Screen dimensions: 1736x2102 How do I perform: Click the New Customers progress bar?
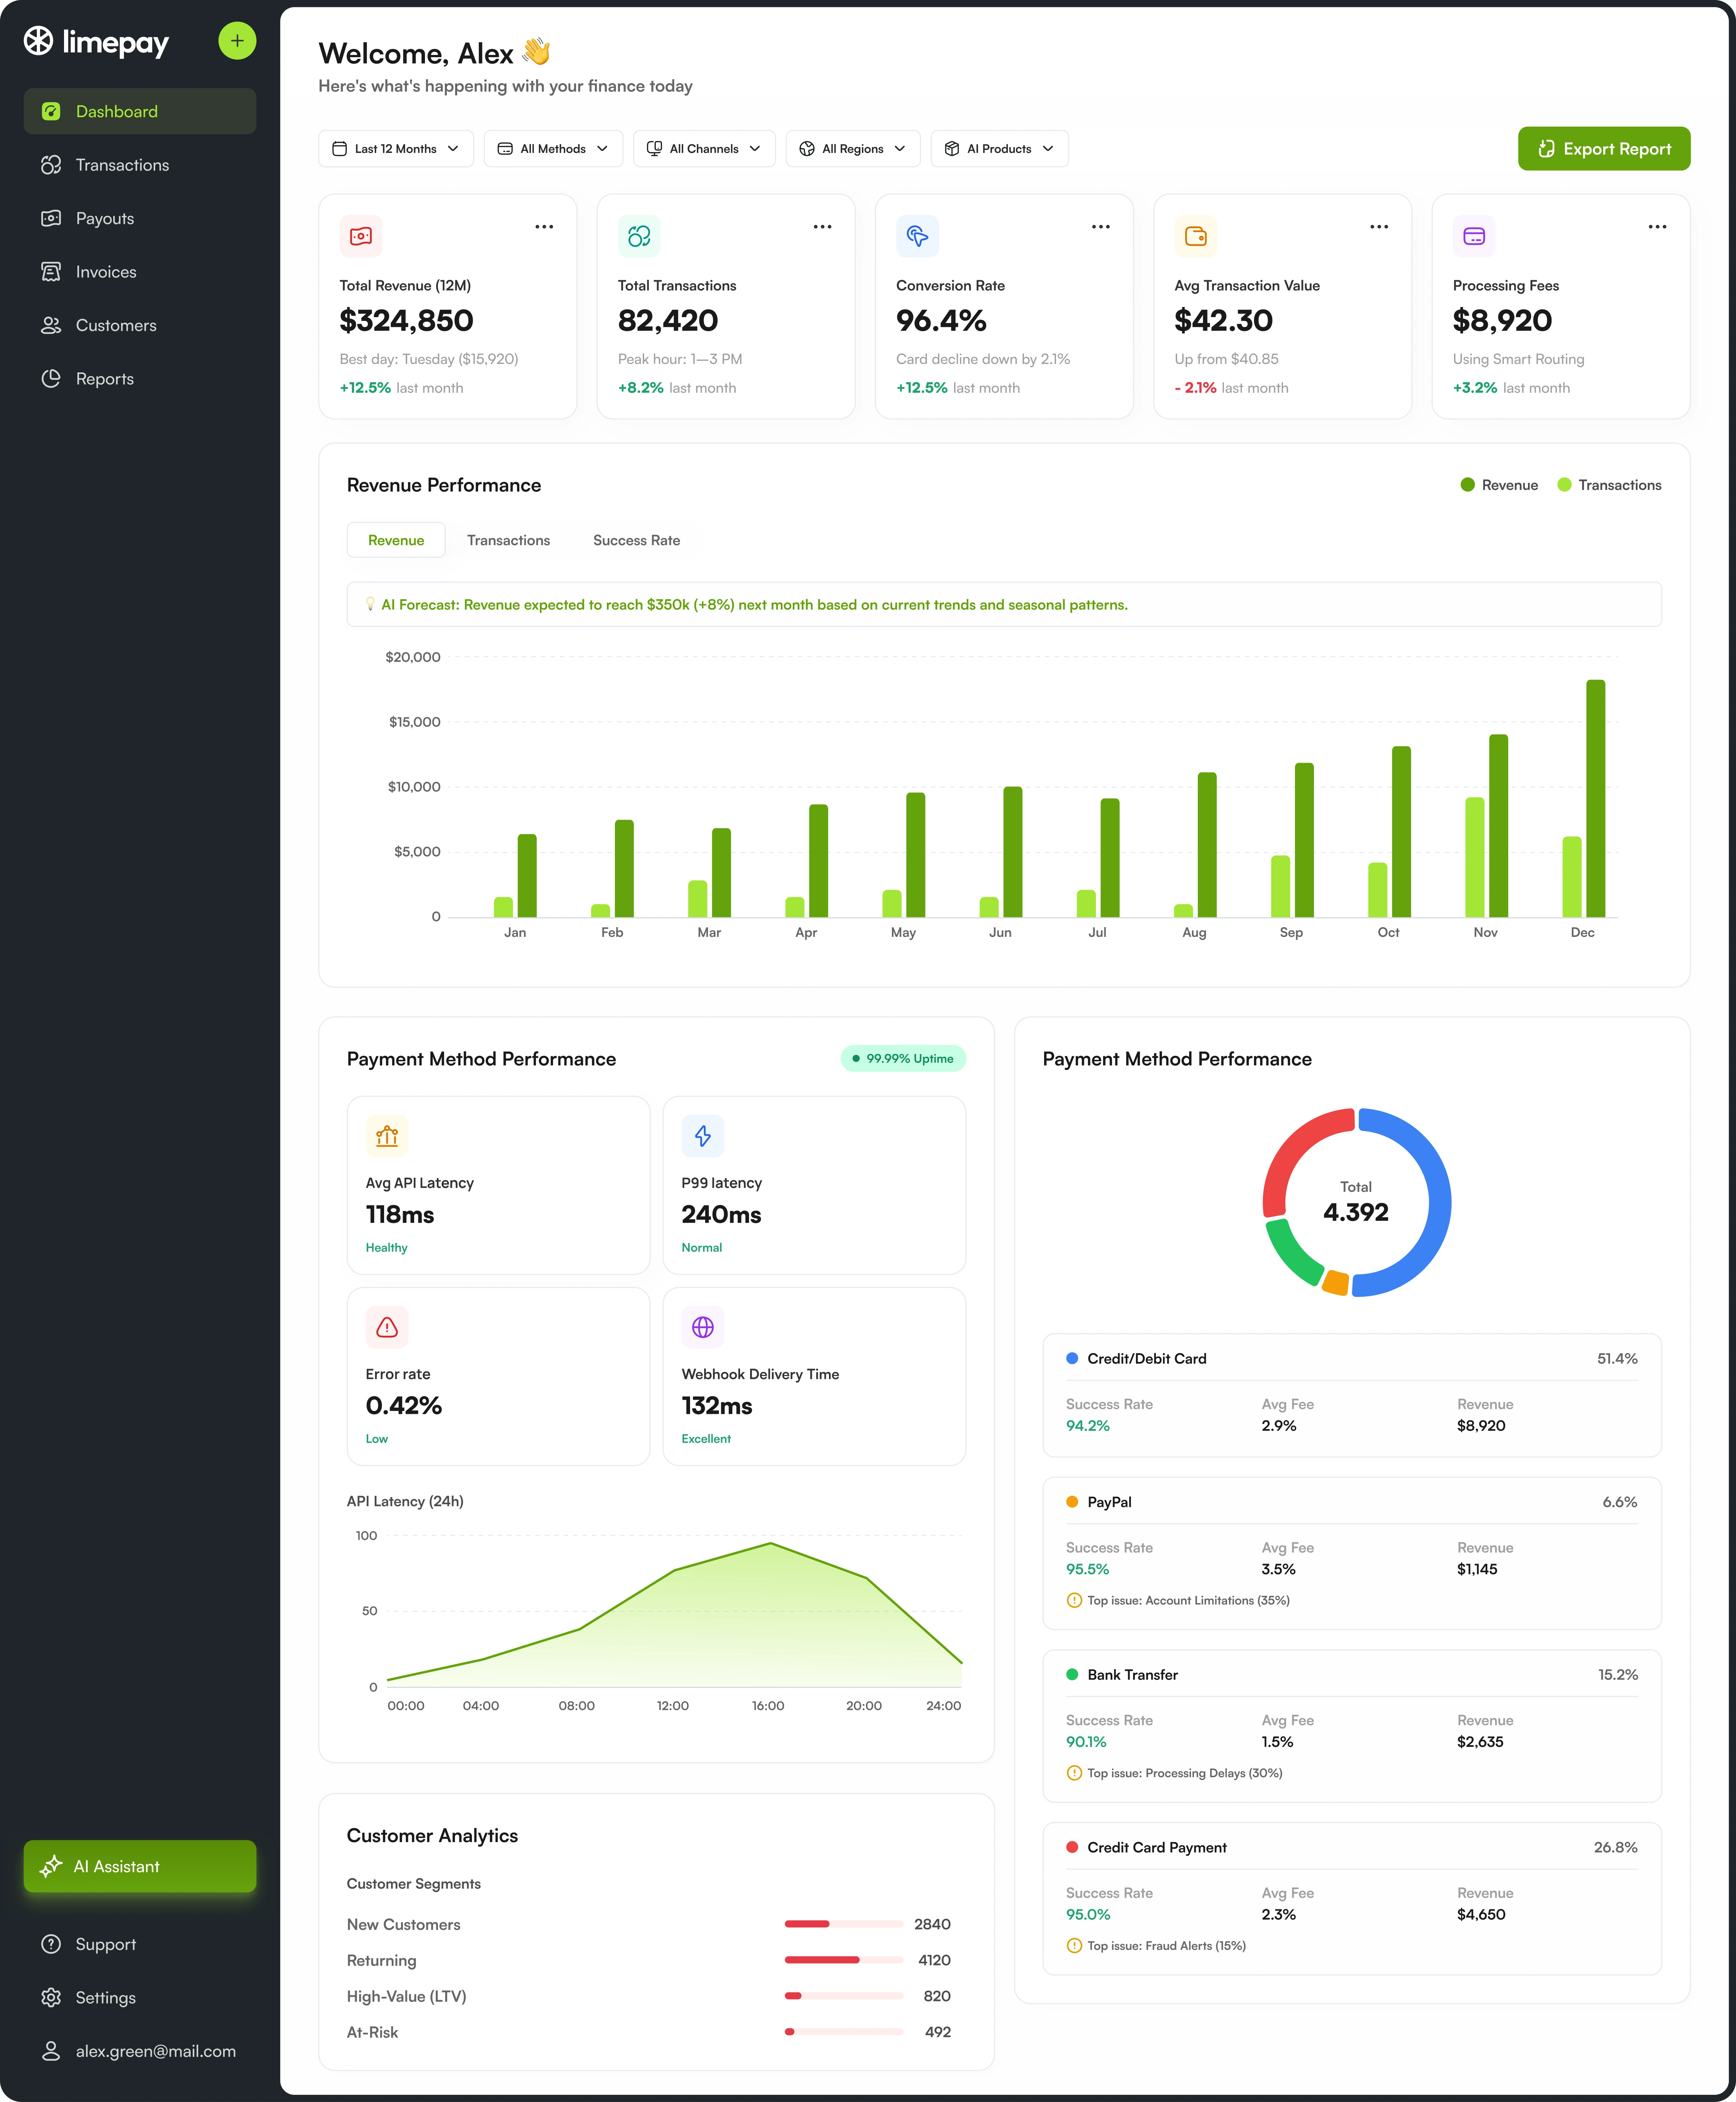pyautogui.click(x=844, y=1924)
